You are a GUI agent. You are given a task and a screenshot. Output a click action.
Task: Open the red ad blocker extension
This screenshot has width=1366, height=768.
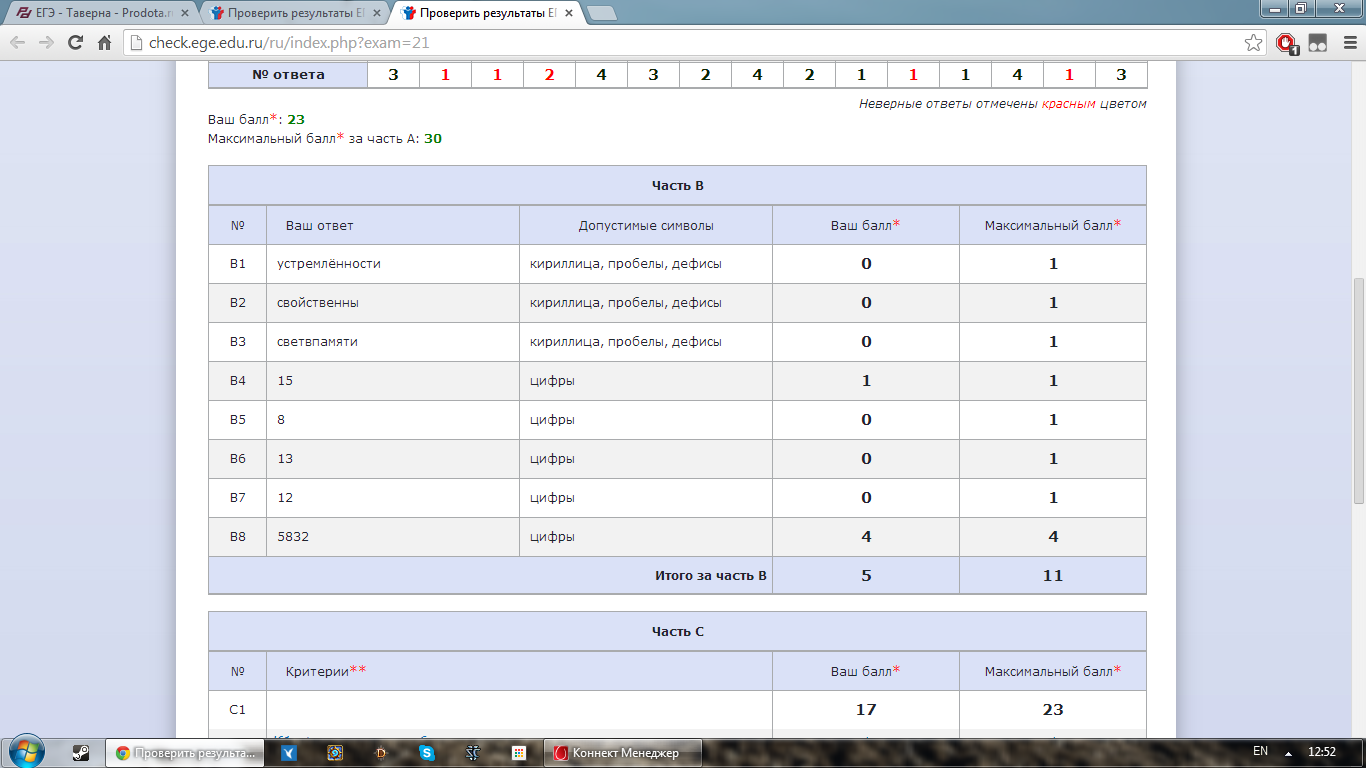1286,43
